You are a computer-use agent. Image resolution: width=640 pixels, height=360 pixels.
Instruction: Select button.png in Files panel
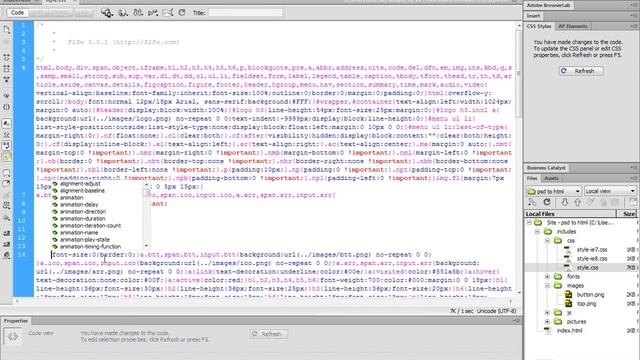pos(590,295)
